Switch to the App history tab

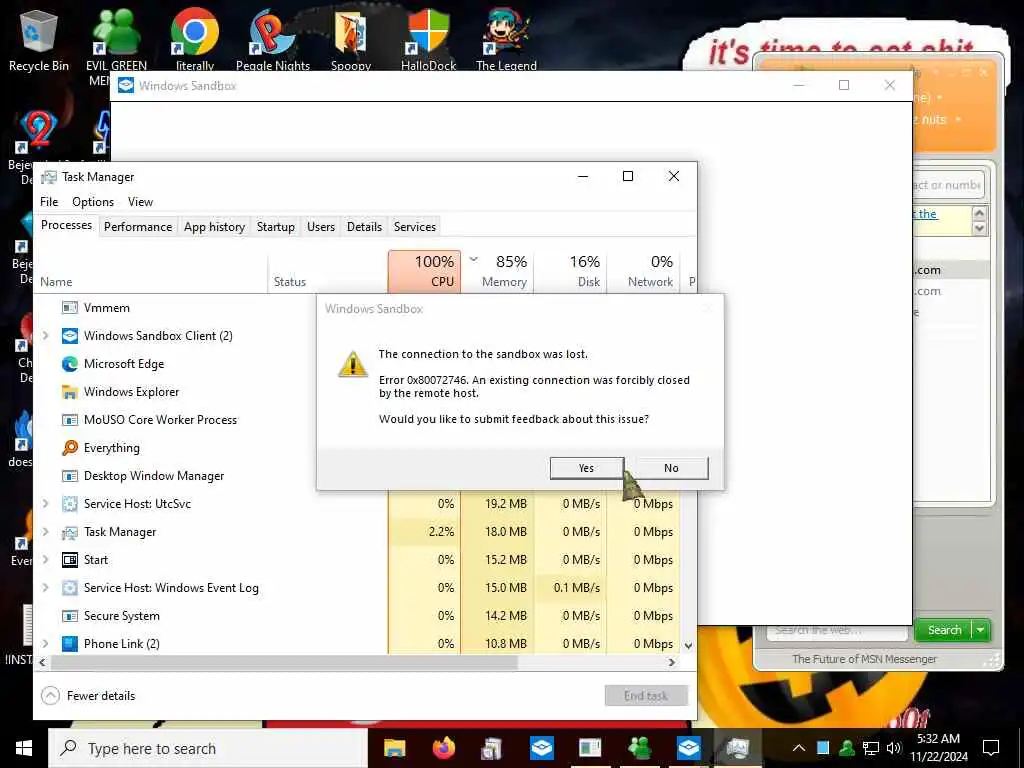tap(214, 227)
